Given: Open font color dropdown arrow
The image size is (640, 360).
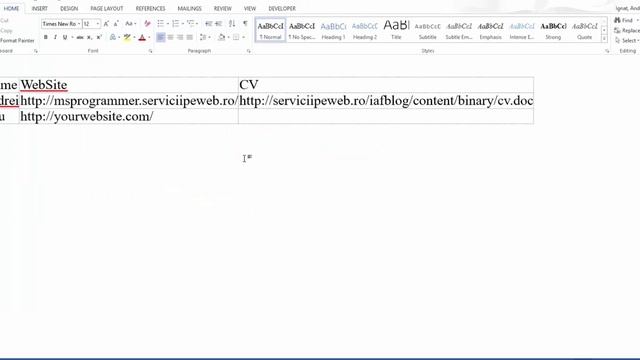Looking at the screenshot, I should pos(149,38).
